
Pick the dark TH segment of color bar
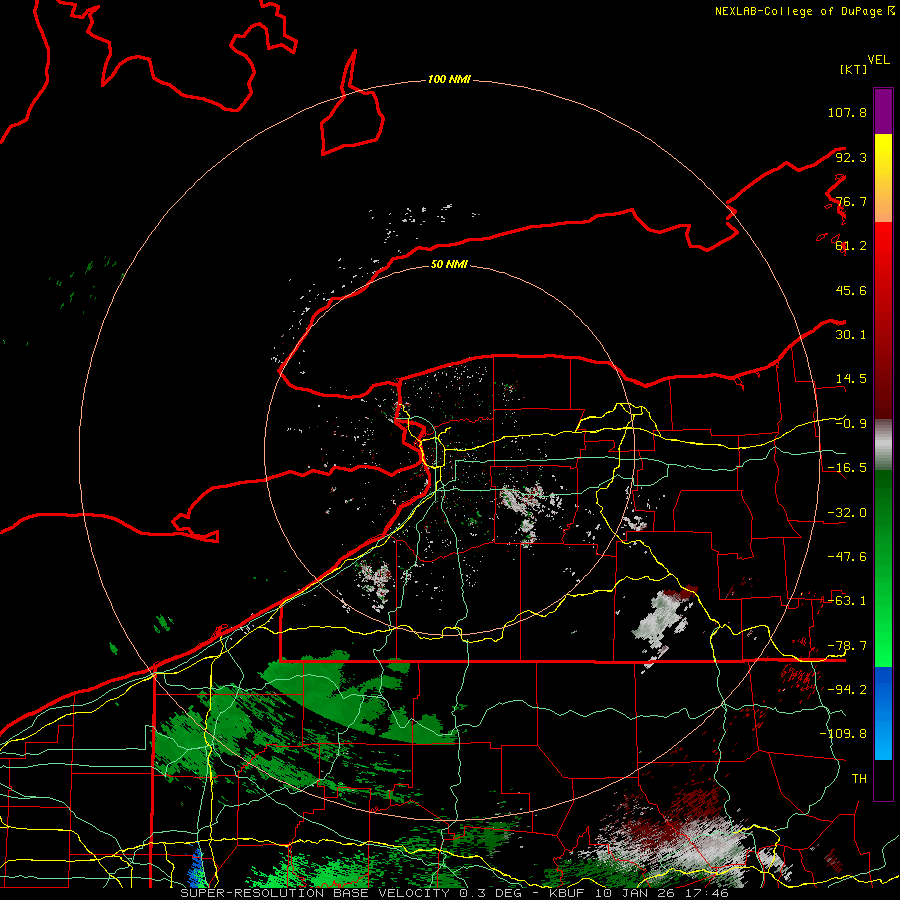[x=883, y=779]
